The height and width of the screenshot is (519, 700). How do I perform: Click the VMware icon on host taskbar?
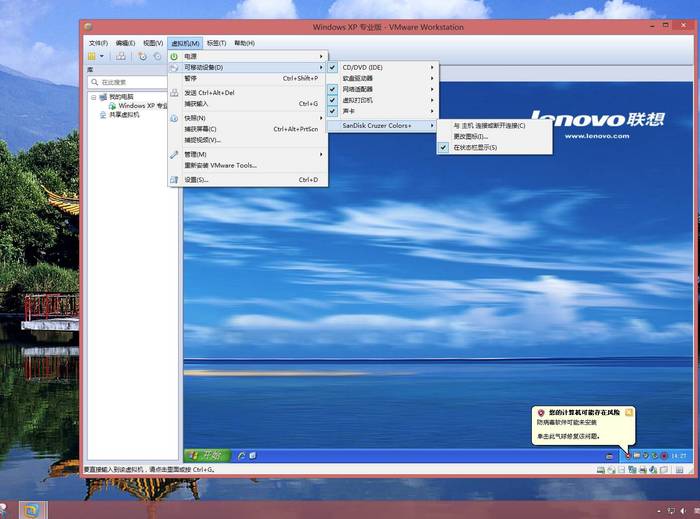[x=32, y=511]
